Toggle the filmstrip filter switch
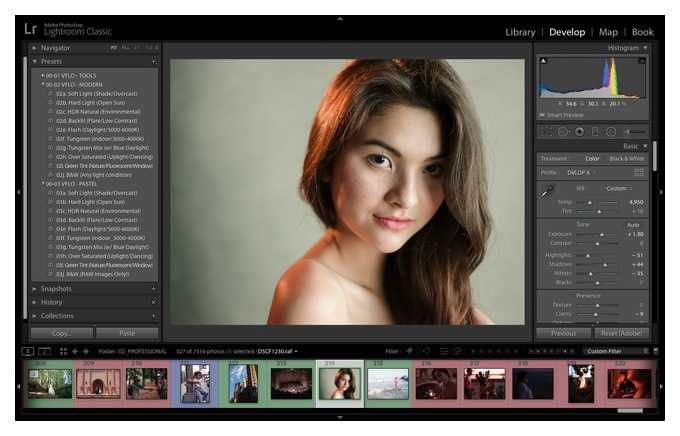Screen dimensions: 680x436 656,351
